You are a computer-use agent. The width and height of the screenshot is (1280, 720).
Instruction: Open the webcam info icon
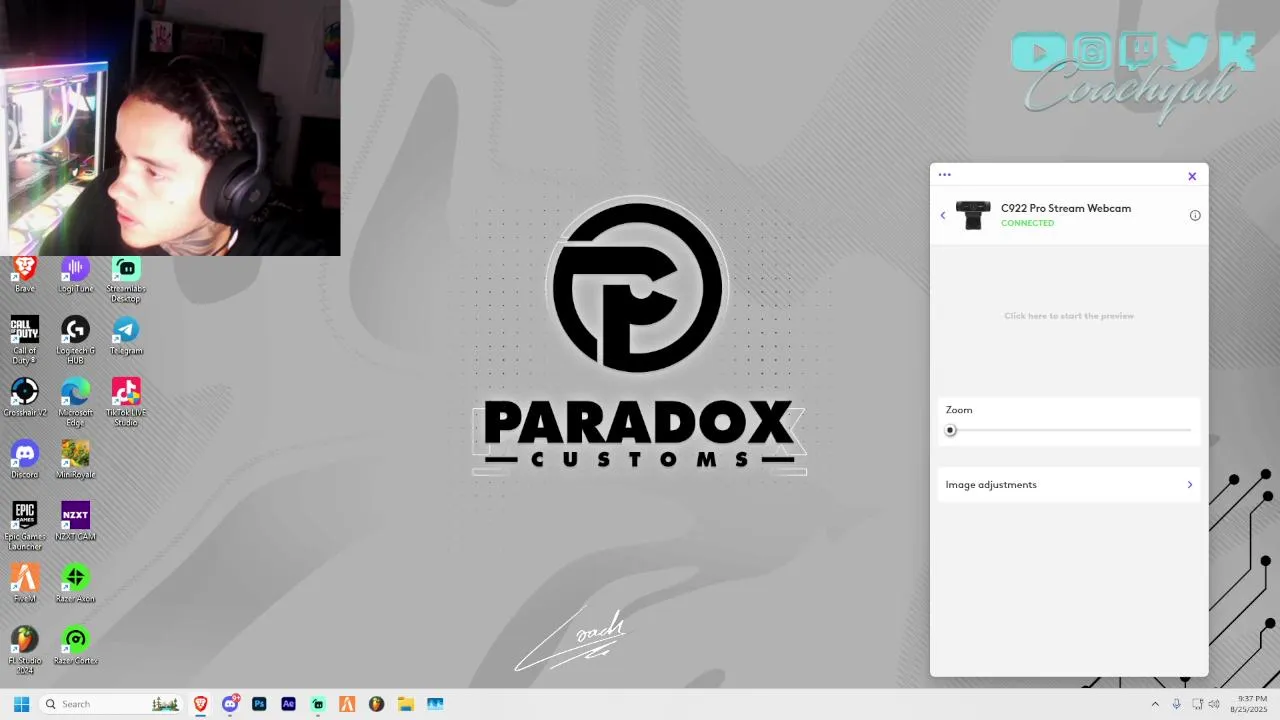click(x=1195, y=215)
